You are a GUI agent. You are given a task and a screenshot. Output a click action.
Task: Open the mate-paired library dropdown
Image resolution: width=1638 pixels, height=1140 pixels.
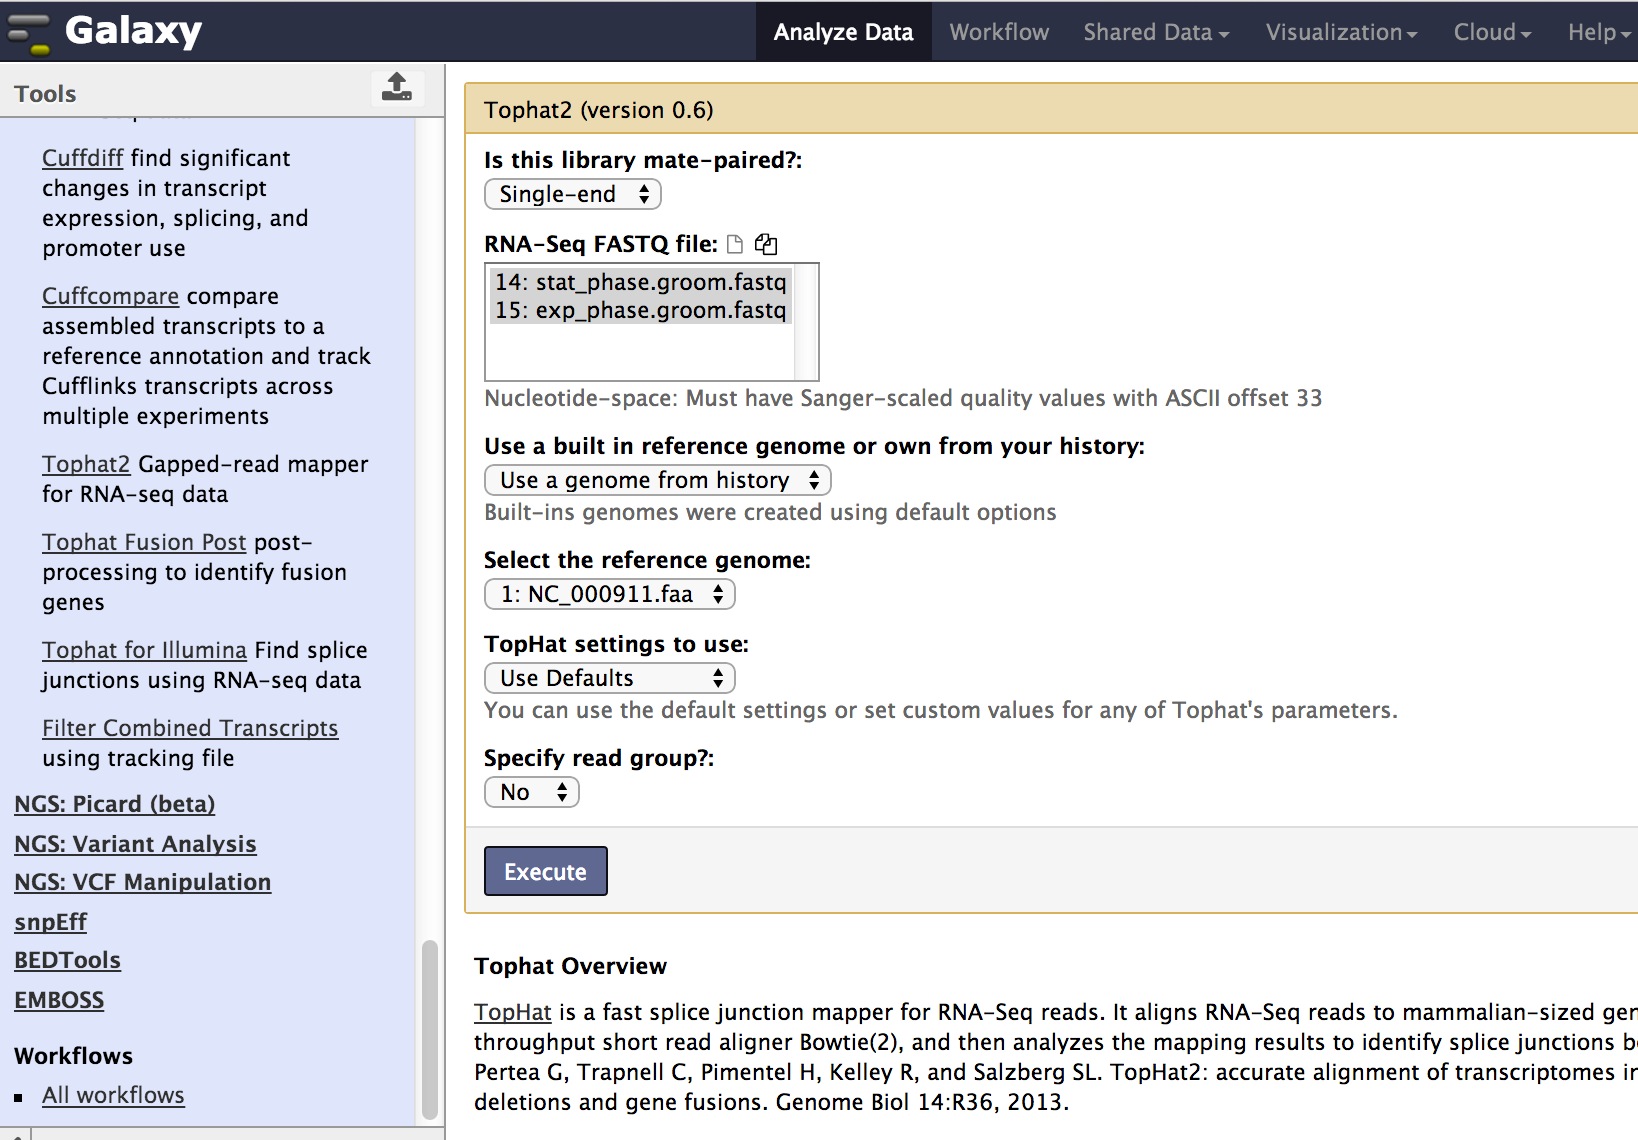(573, 194)
